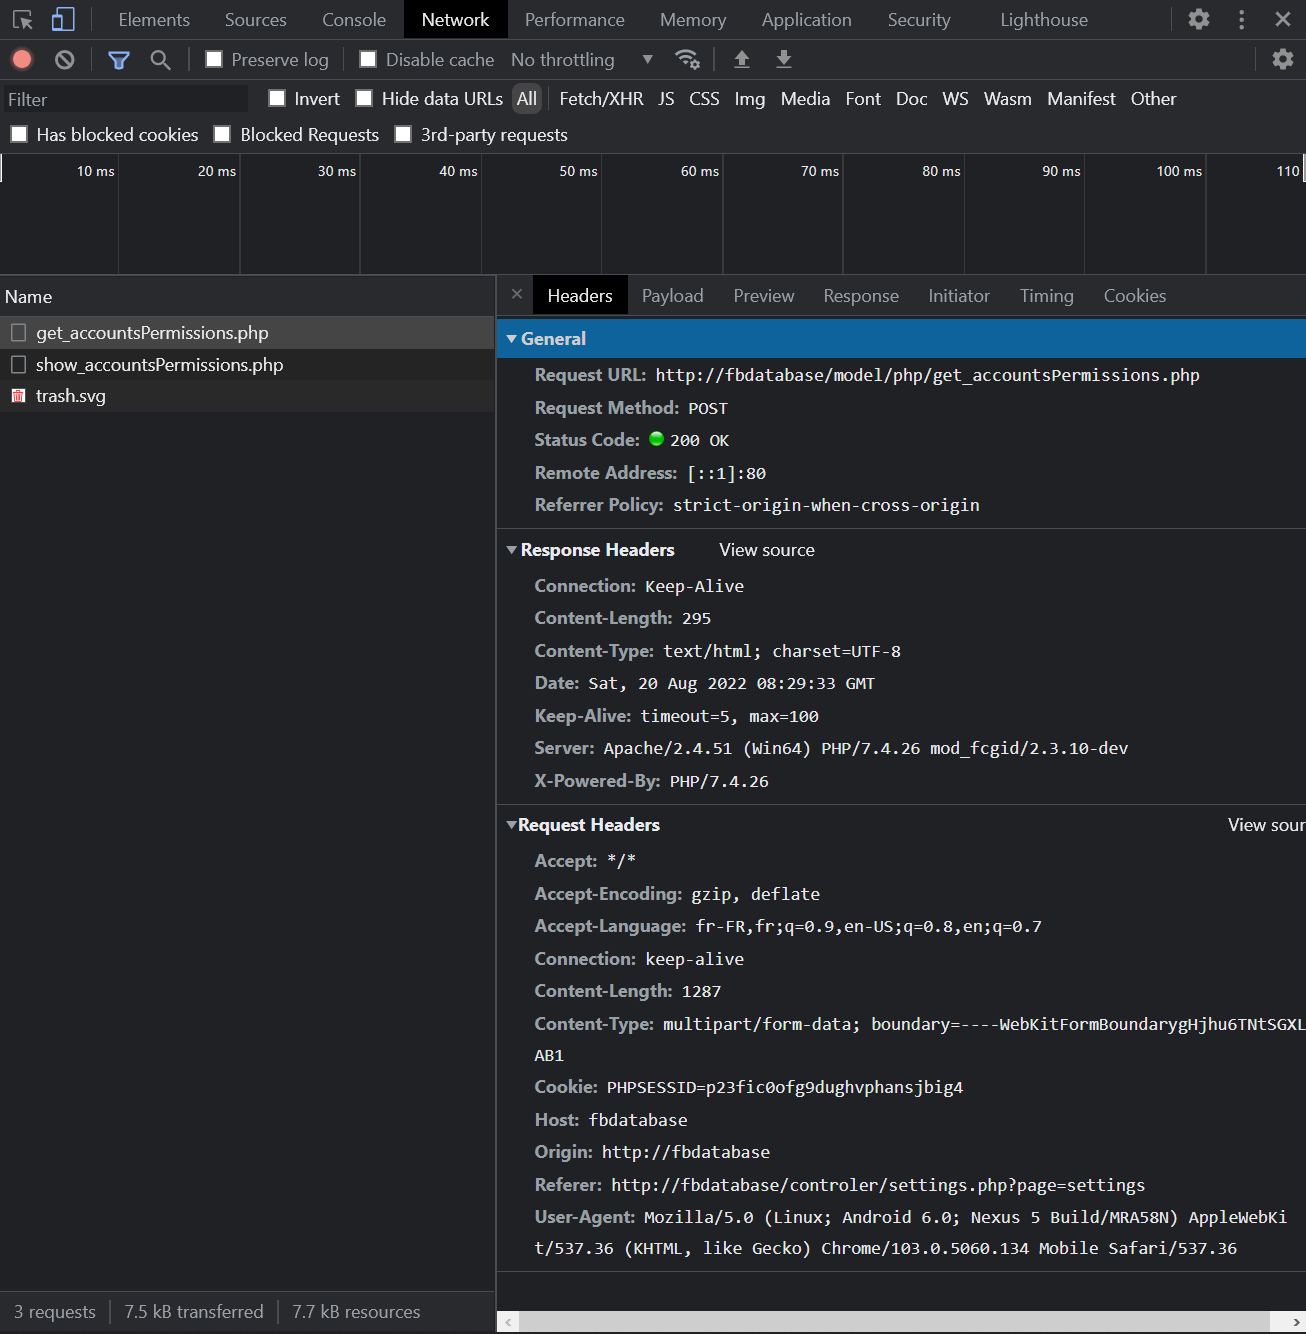
Task: Export HAR file with download arrow
Action: (x=784, y=60)
